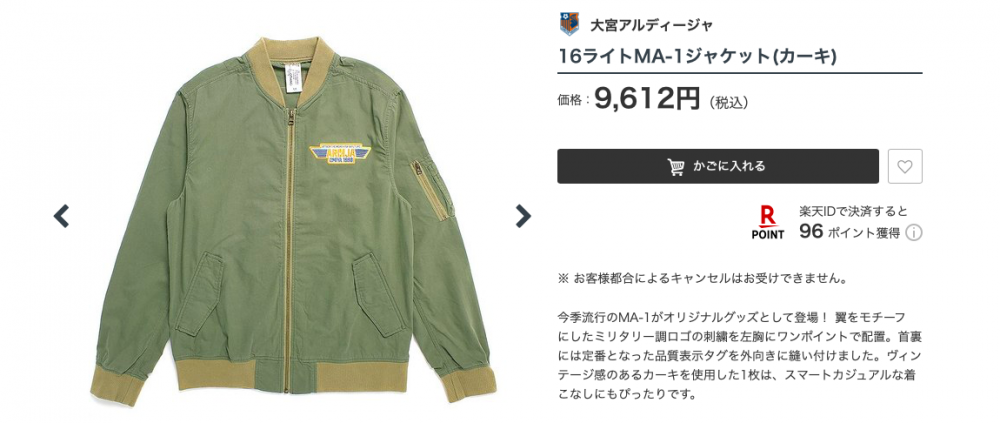The image size is (1000, 423).
Task: Add jacket to wishlist with heart icon
Action: (x=905, y=167)
